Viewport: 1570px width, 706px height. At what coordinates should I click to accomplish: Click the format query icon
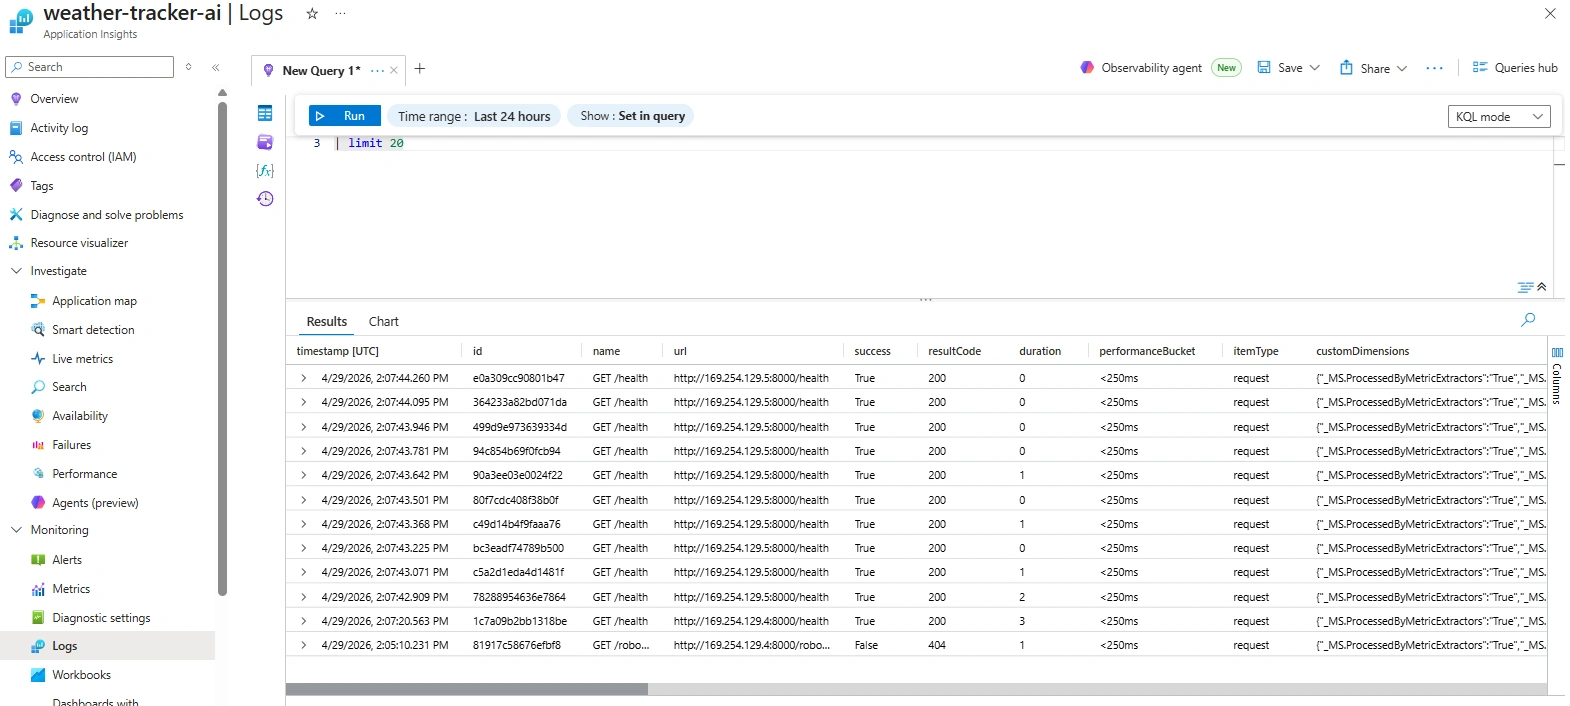click(1525, 287)
